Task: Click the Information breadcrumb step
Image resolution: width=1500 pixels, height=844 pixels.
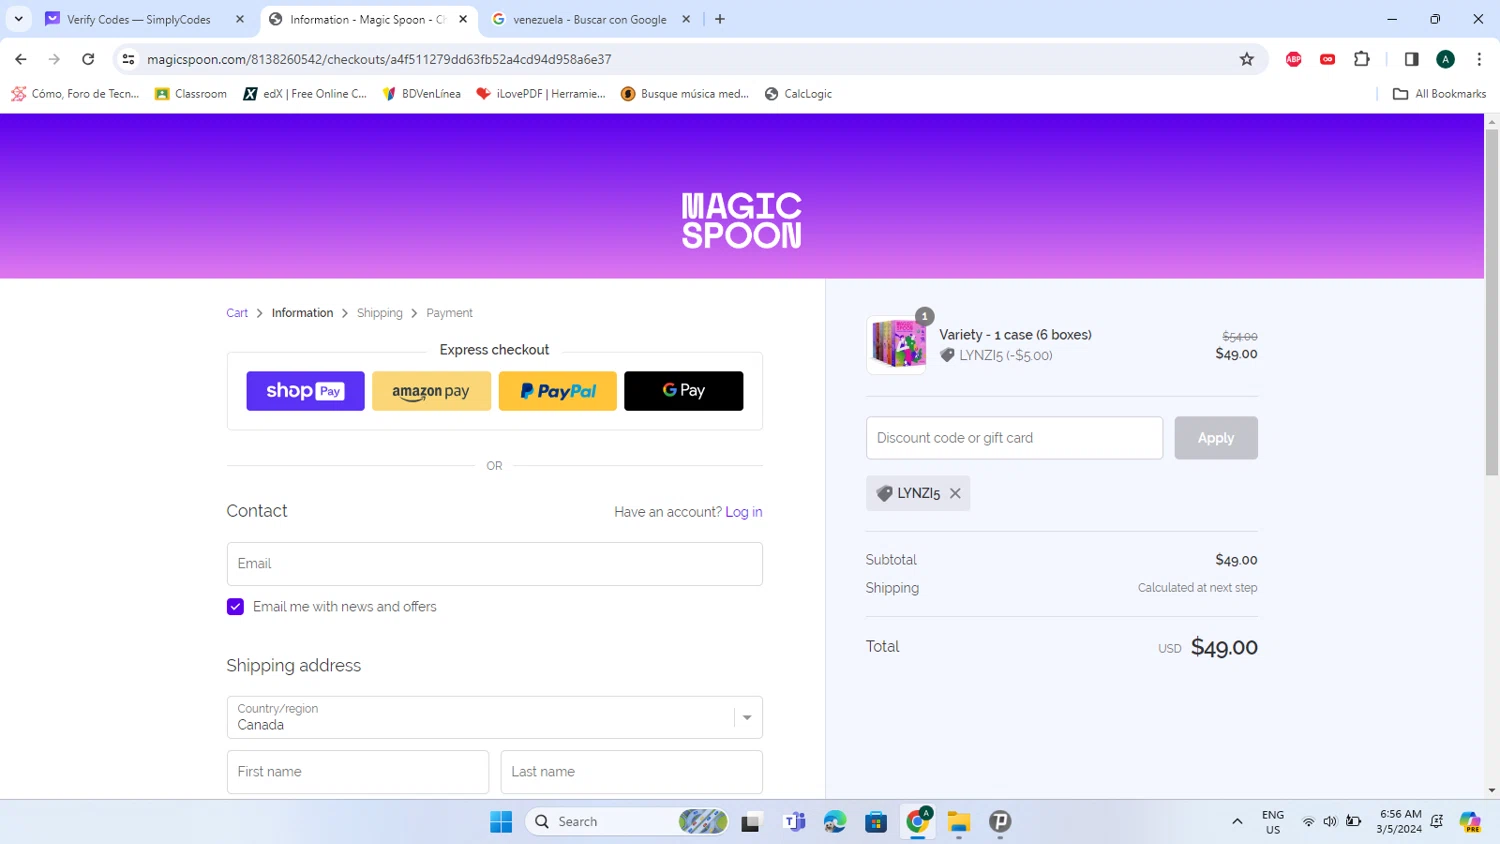Action: click(302, 313)
